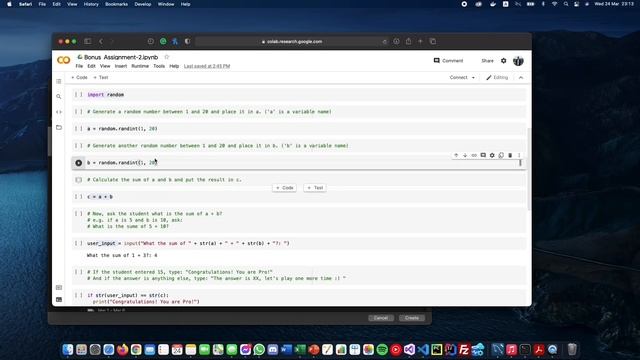
Task: Open Colab Help menu
Action: [x=174, y=66]
